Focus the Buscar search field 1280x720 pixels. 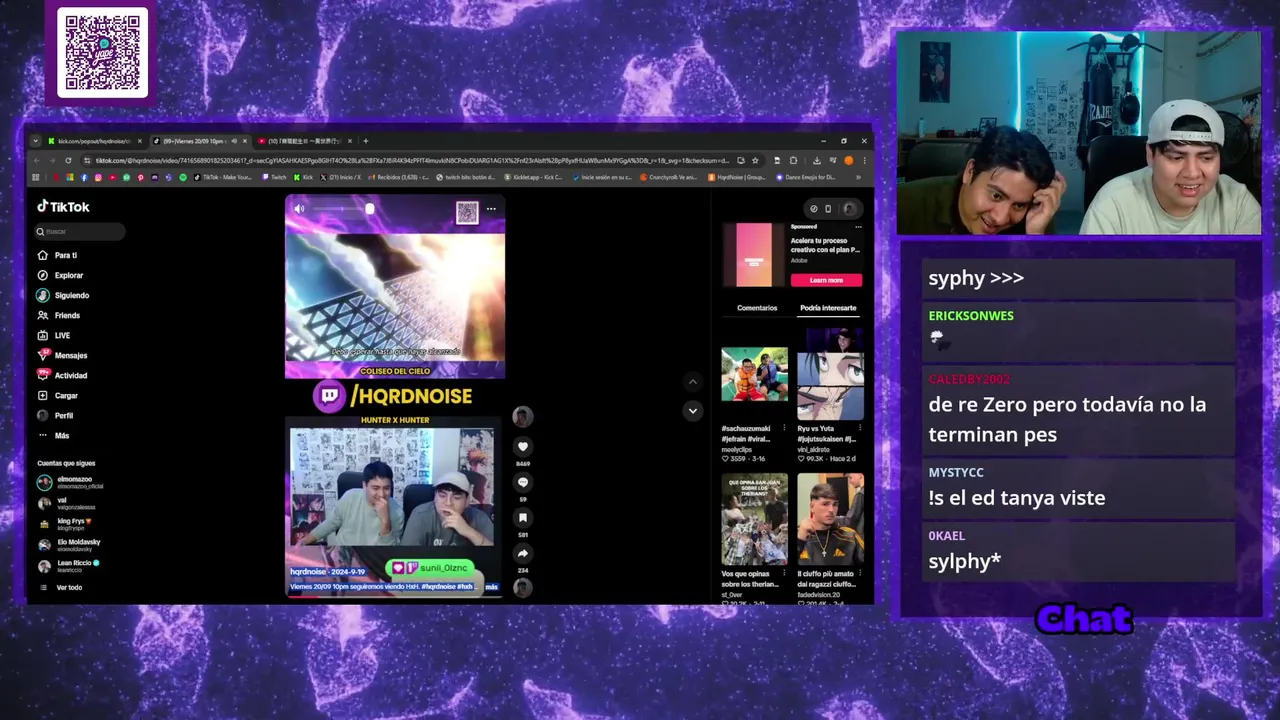[80, 231]
